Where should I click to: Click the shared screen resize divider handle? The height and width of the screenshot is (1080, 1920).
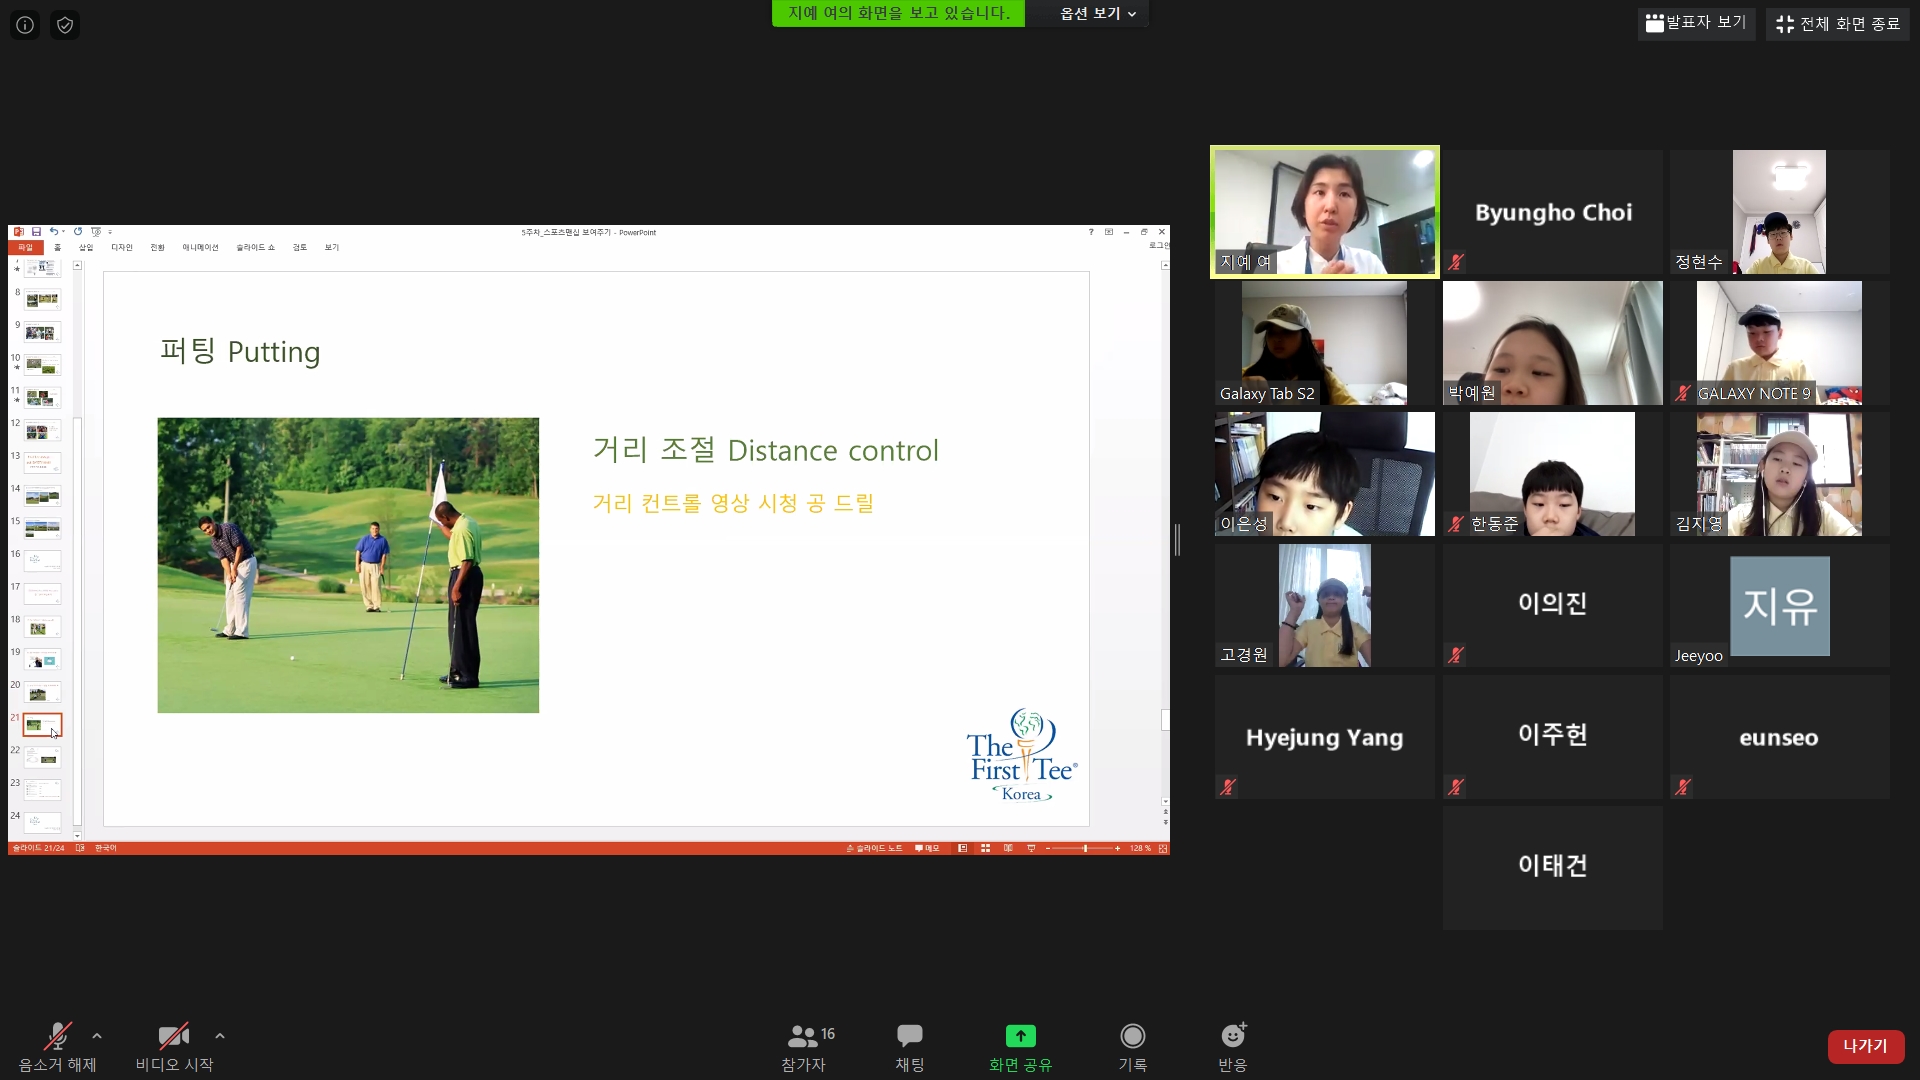(x=1178, y=540)
